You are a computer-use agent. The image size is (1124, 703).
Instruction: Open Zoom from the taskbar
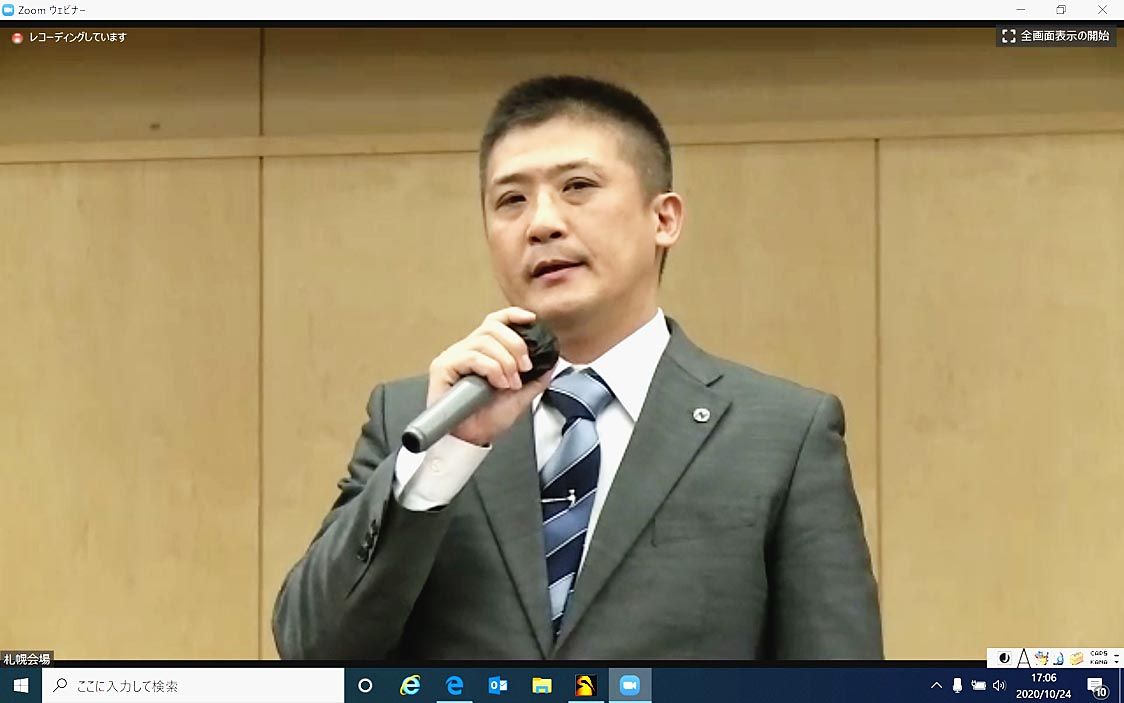pos(629,686)
